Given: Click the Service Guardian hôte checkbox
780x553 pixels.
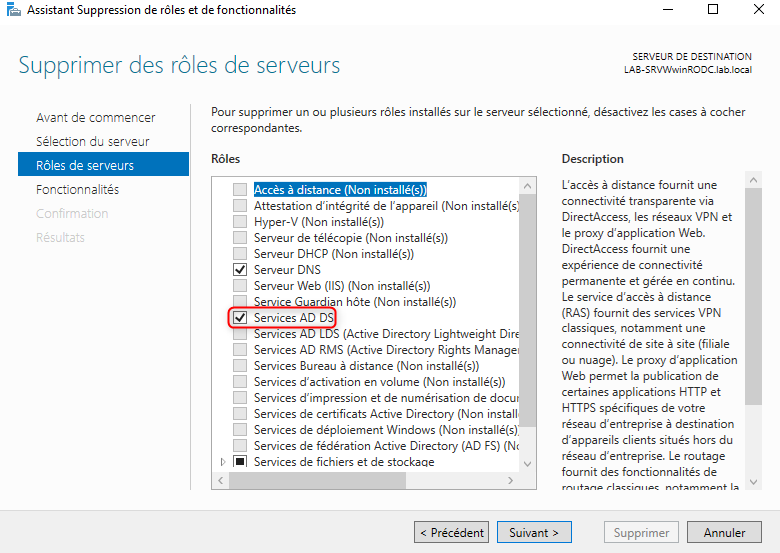Looking at the screenshot, I should (240, 301).
